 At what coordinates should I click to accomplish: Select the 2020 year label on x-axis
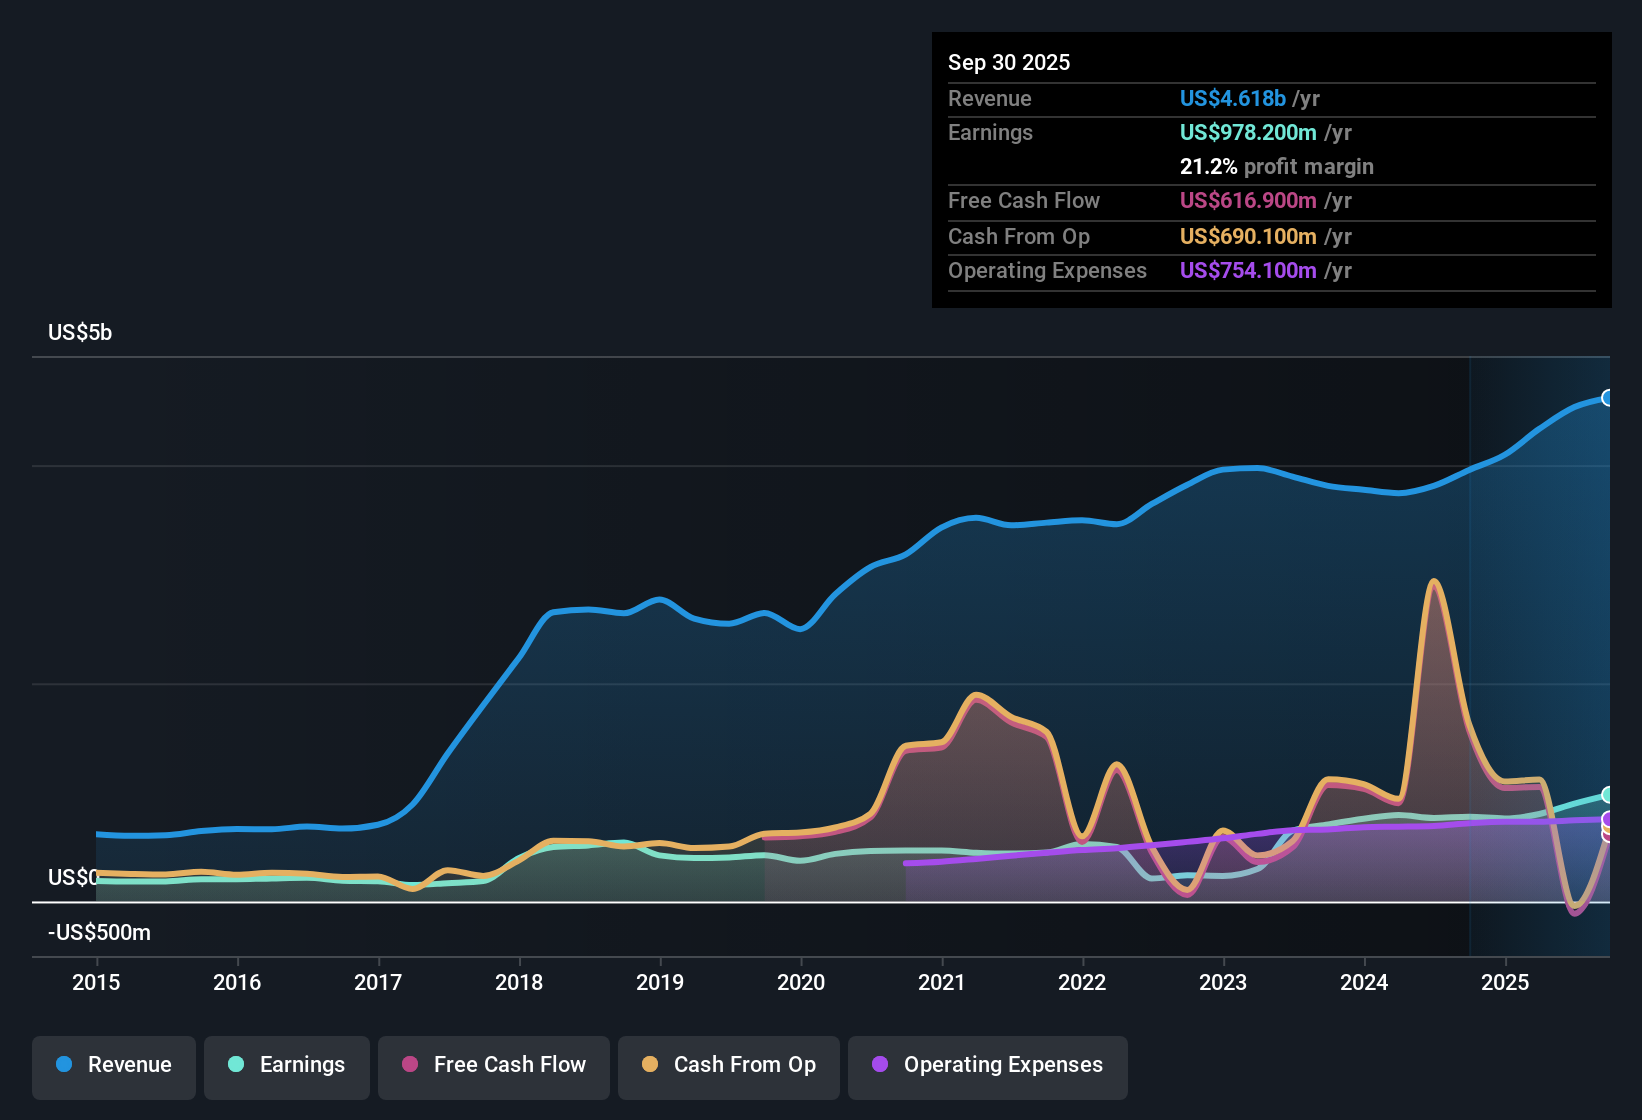800,982
